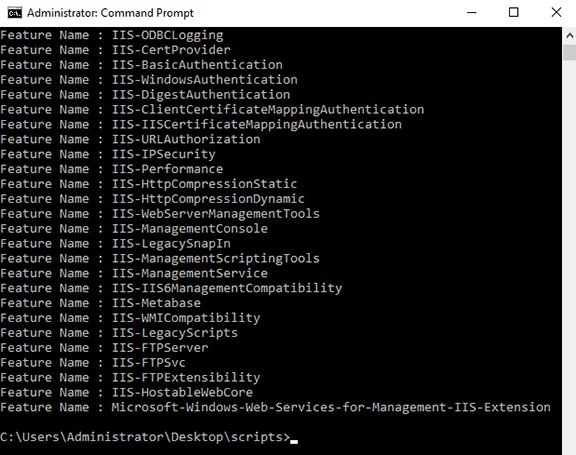Click the scrollbar up arrow
Image resolution: width=576 pixels, height=455 pixels.
569,36
